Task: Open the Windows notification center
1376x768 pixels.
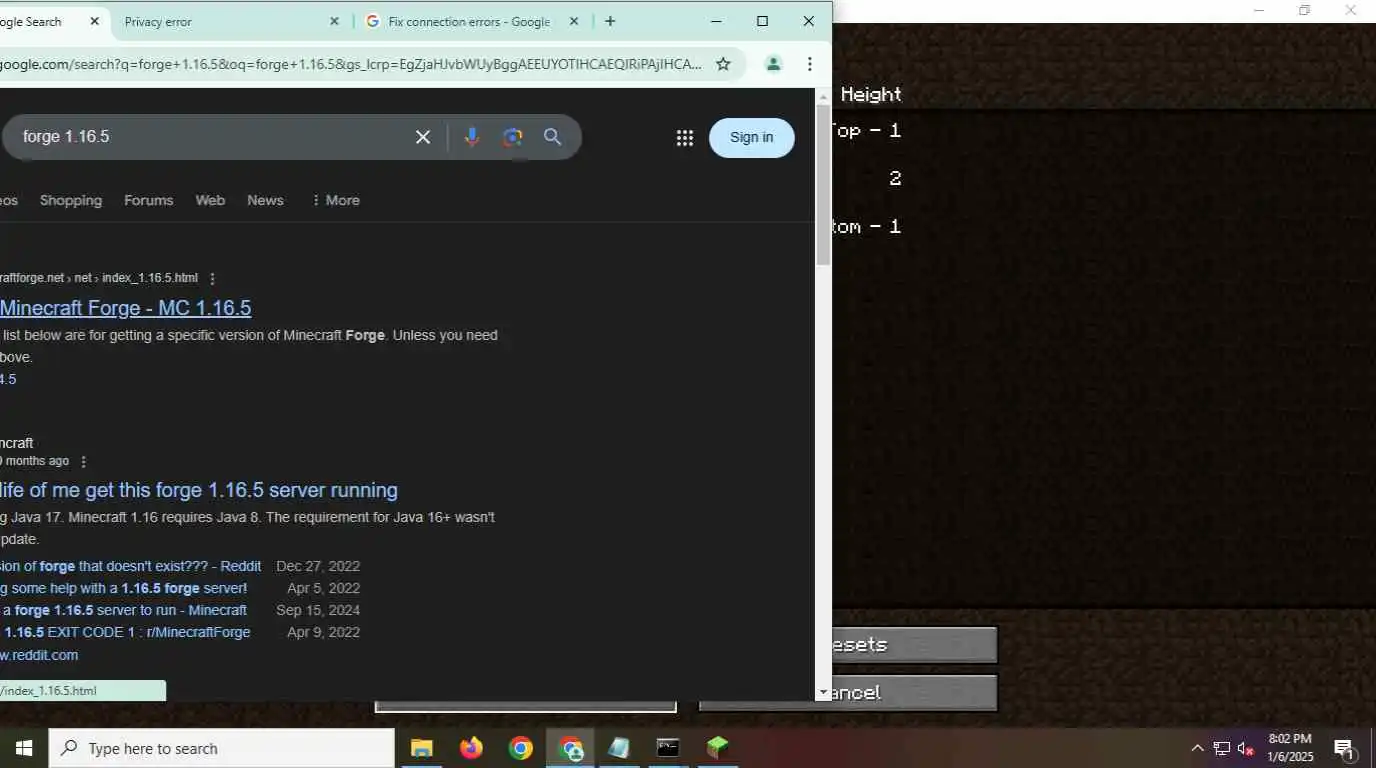Action: pos(1344,748)
